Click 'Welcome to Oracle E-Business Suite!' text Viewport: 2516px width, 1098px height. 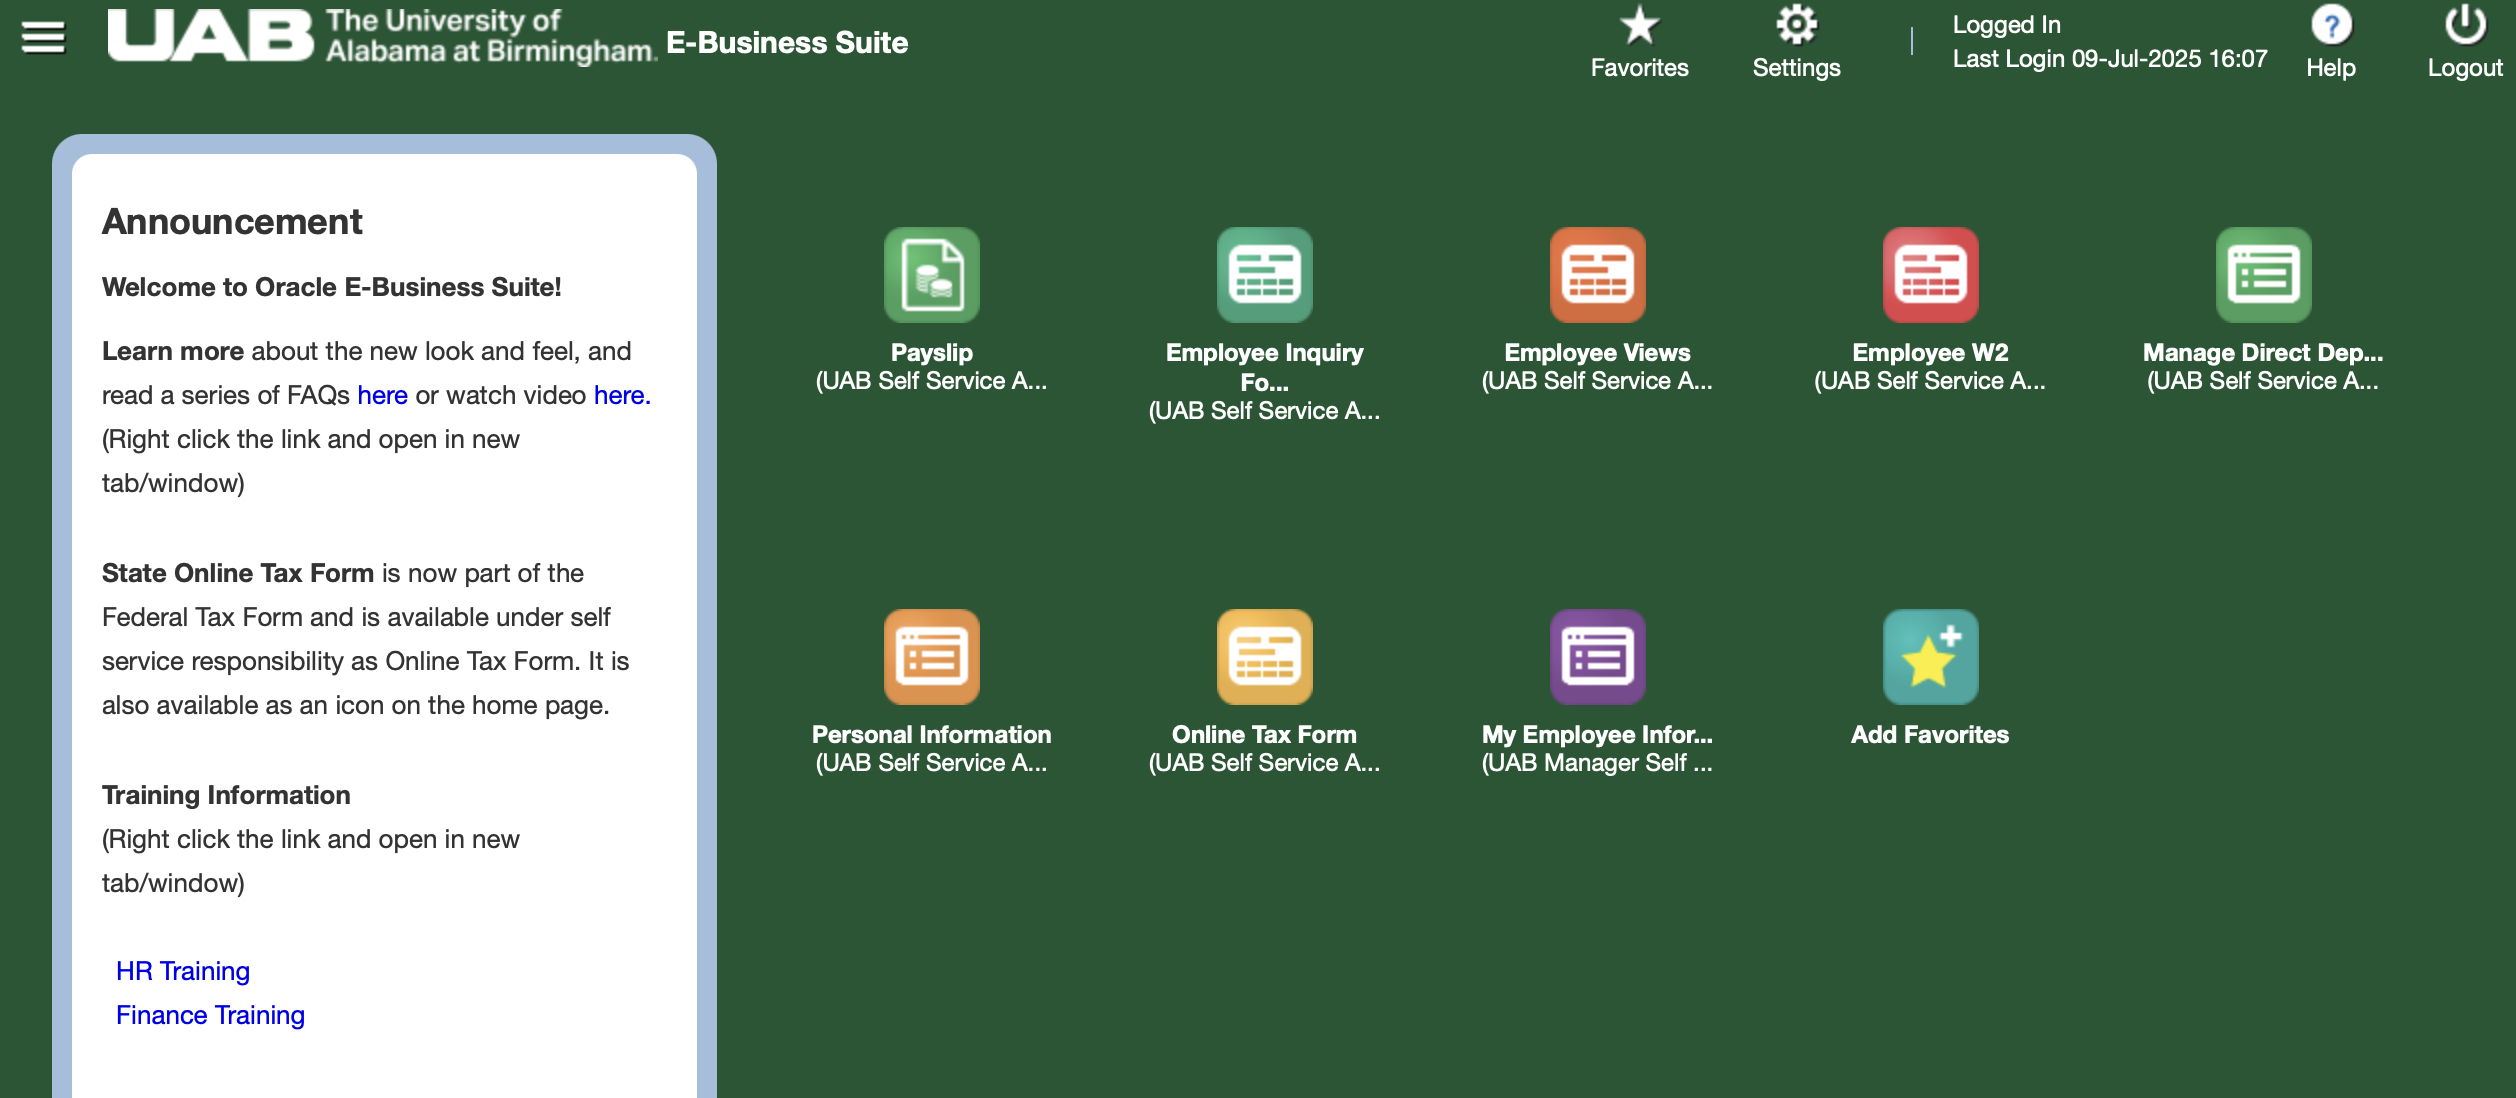(x=331, y=287)
